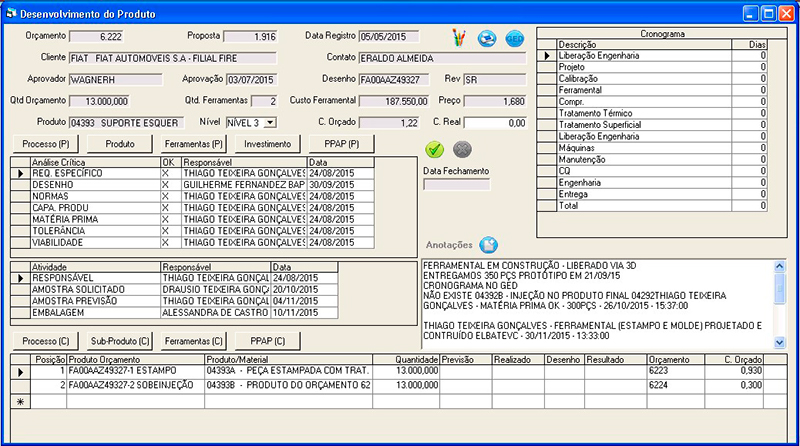Click the window title bar app icon
This screenshot has height=446, width=800.
click(x=11, y=13)
